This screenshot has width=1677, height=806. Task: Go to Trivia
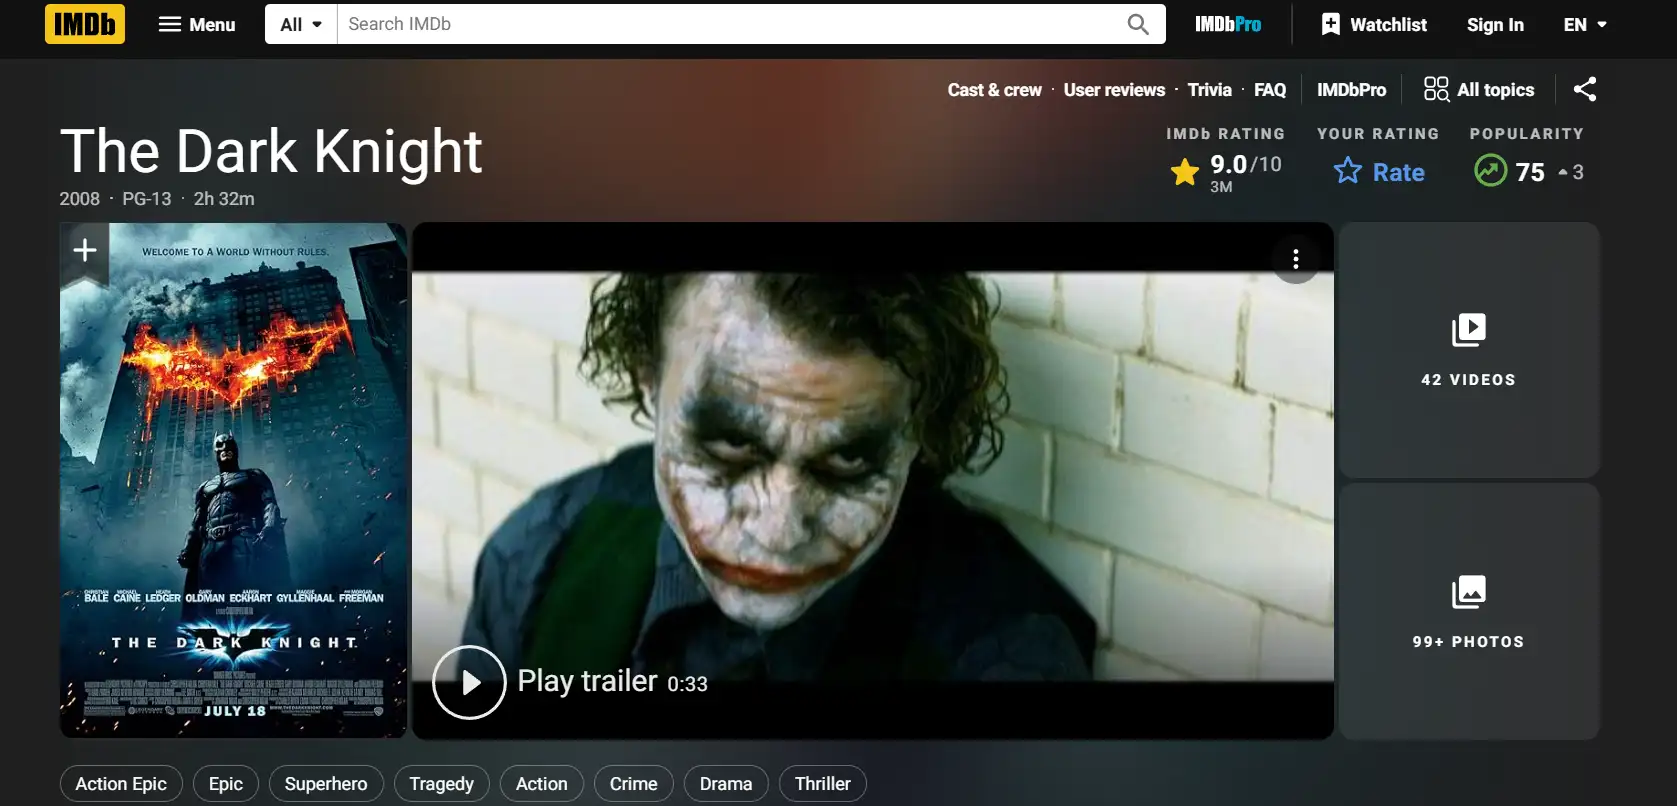1209,90
